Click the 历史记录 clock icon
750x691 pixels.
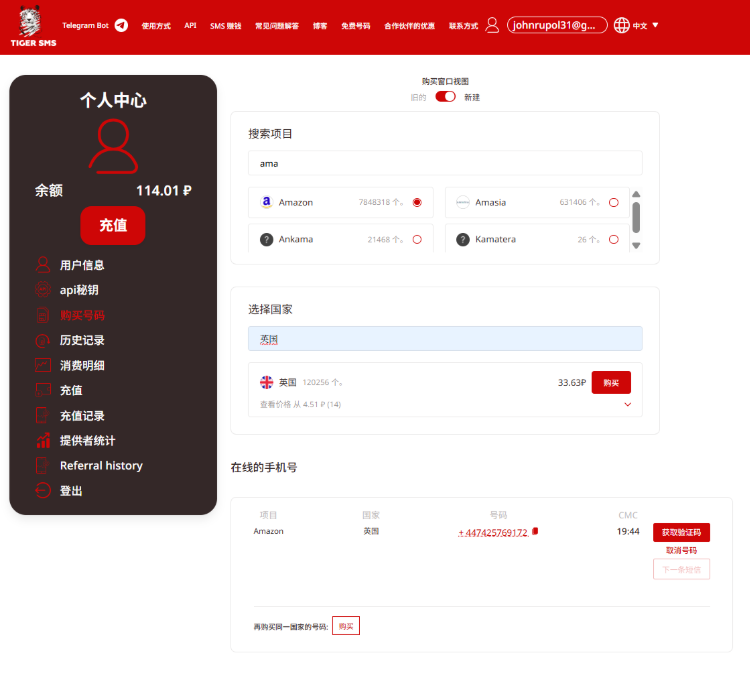tap(43, 340)
